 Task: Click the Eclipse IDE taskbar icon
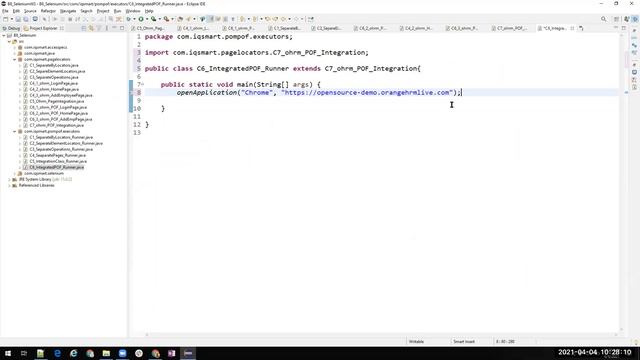coord(188,353)
